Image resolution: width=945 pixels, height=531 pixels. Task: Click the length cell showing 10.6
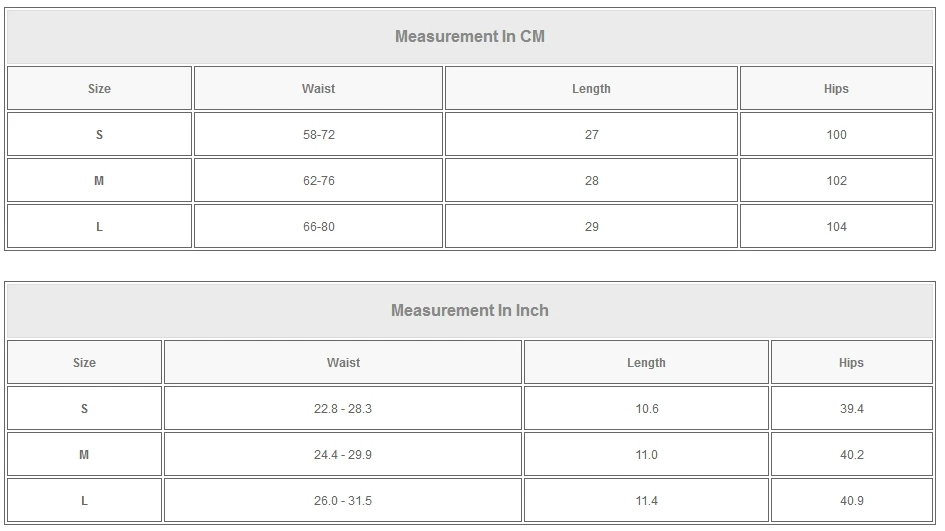[646, 409]
